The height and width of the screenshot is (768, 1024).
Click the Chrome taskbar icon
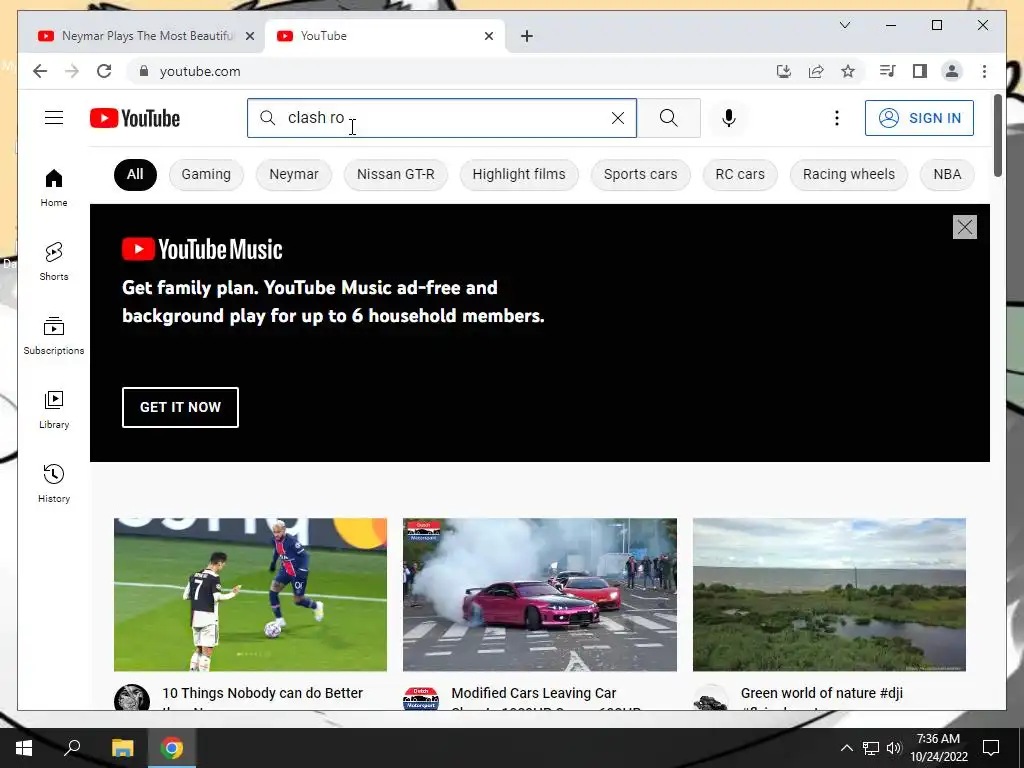(x=172, y=748)
